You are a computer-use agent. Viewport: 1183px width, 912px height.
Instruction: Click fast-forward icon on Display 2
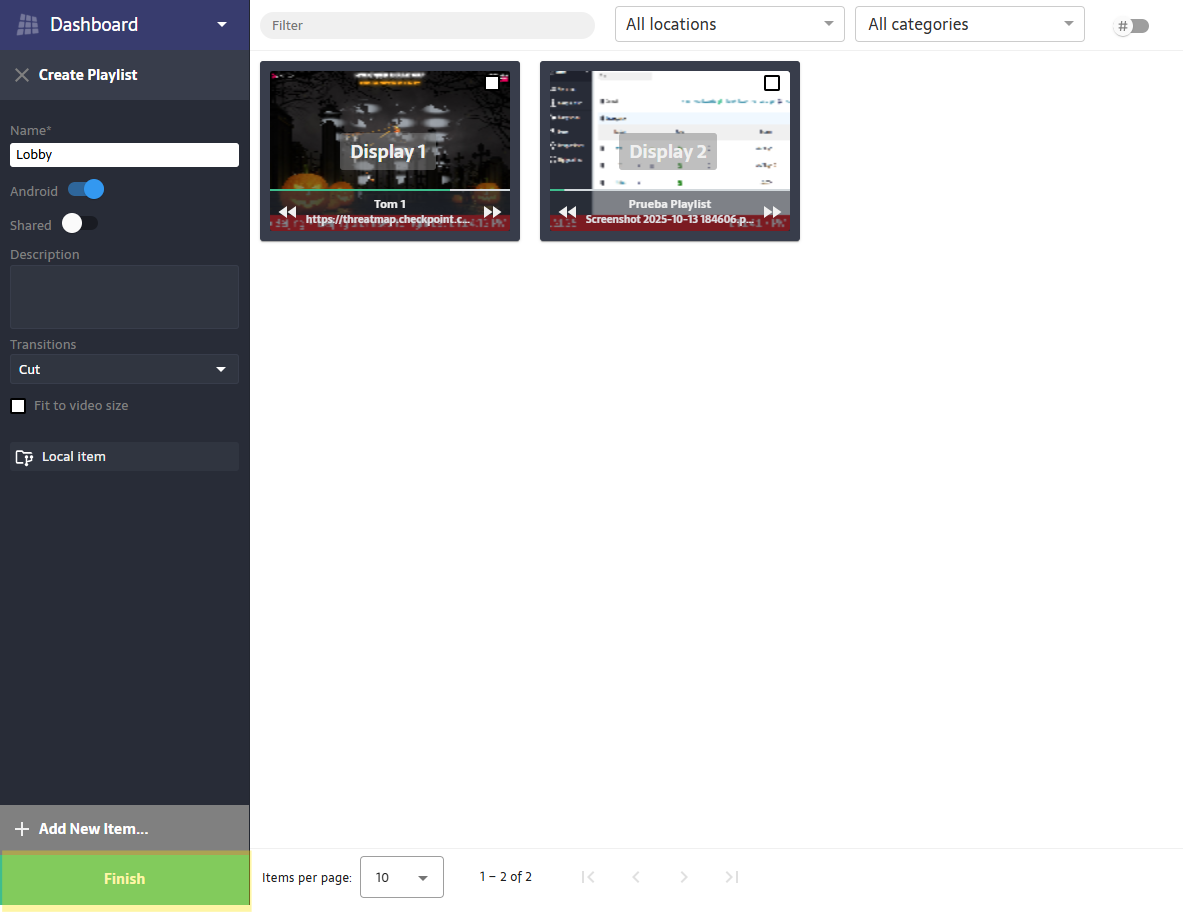click(x=772, y=212)
